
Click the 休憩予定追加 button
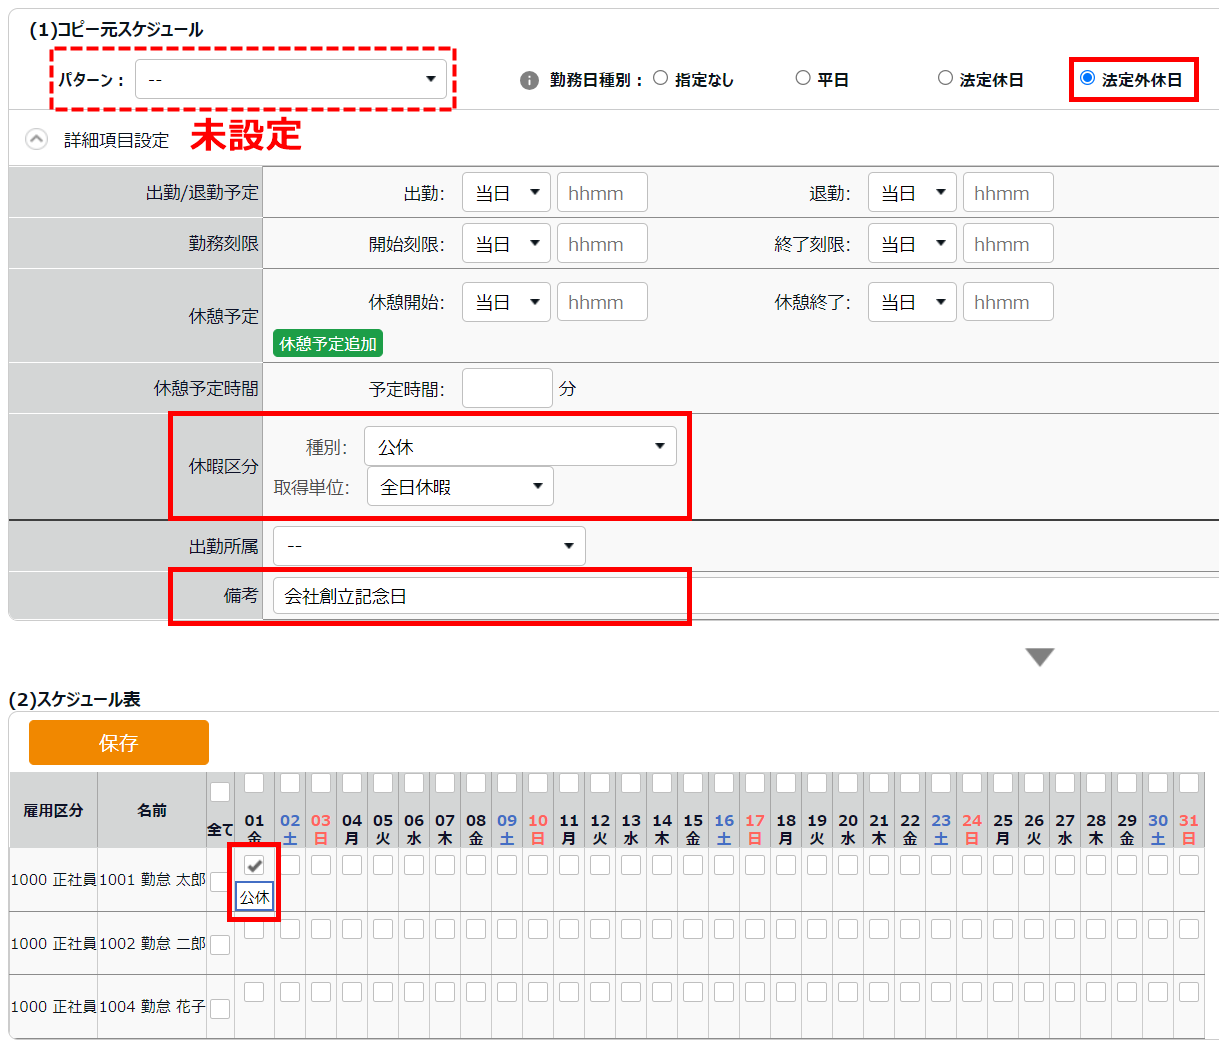[328, 344]
